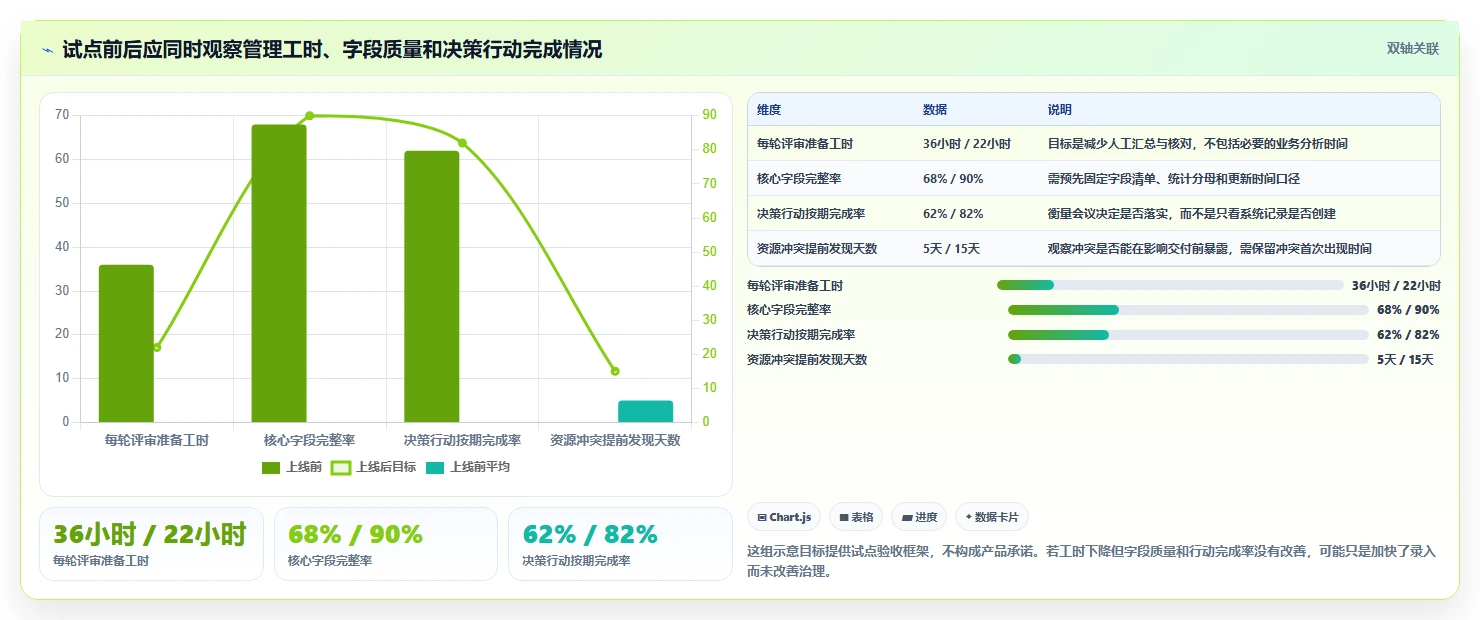Click the 5天 / 15天 progress value label
Viewport: 1480px width, 620px height.
1405,360
